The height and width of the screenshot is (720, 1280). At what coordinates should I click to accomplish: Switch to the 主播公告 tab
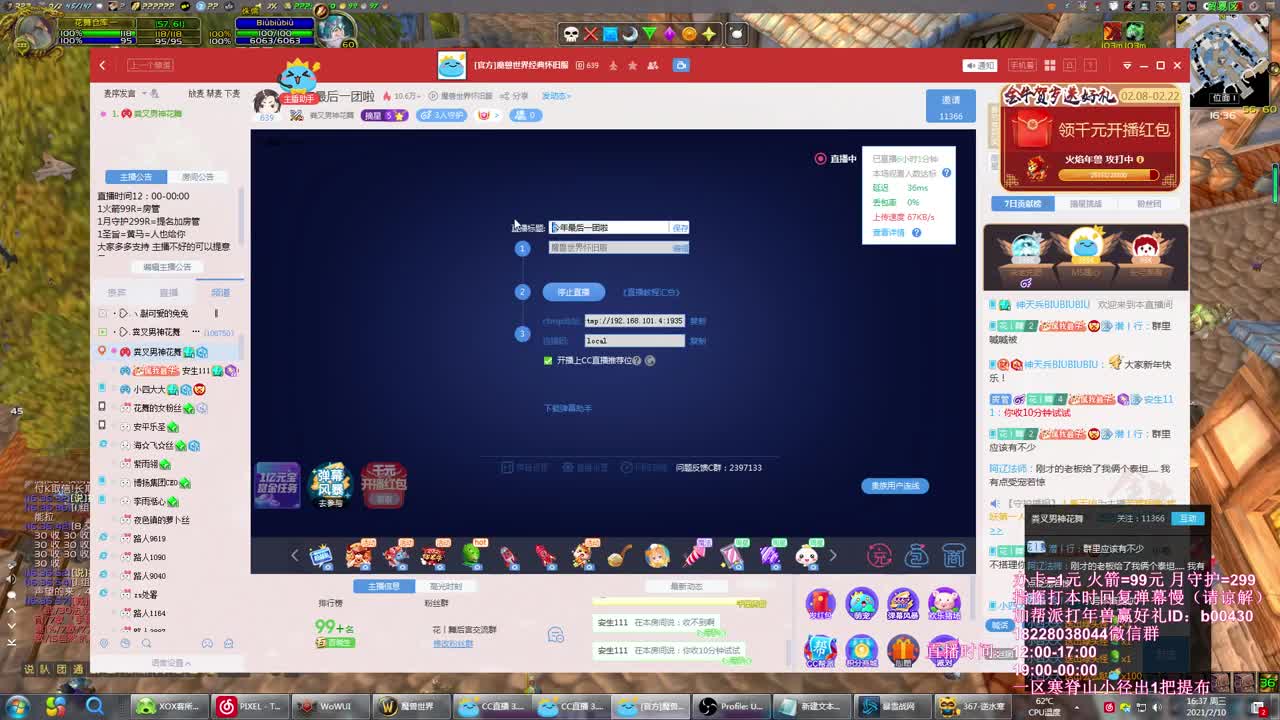136,177
